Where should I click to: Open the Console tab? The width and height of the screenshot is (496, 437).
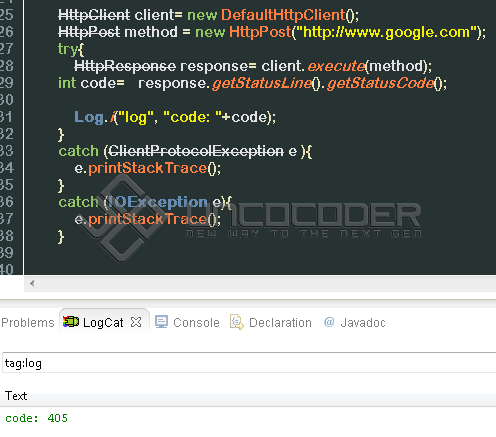(x=196, y=323)
